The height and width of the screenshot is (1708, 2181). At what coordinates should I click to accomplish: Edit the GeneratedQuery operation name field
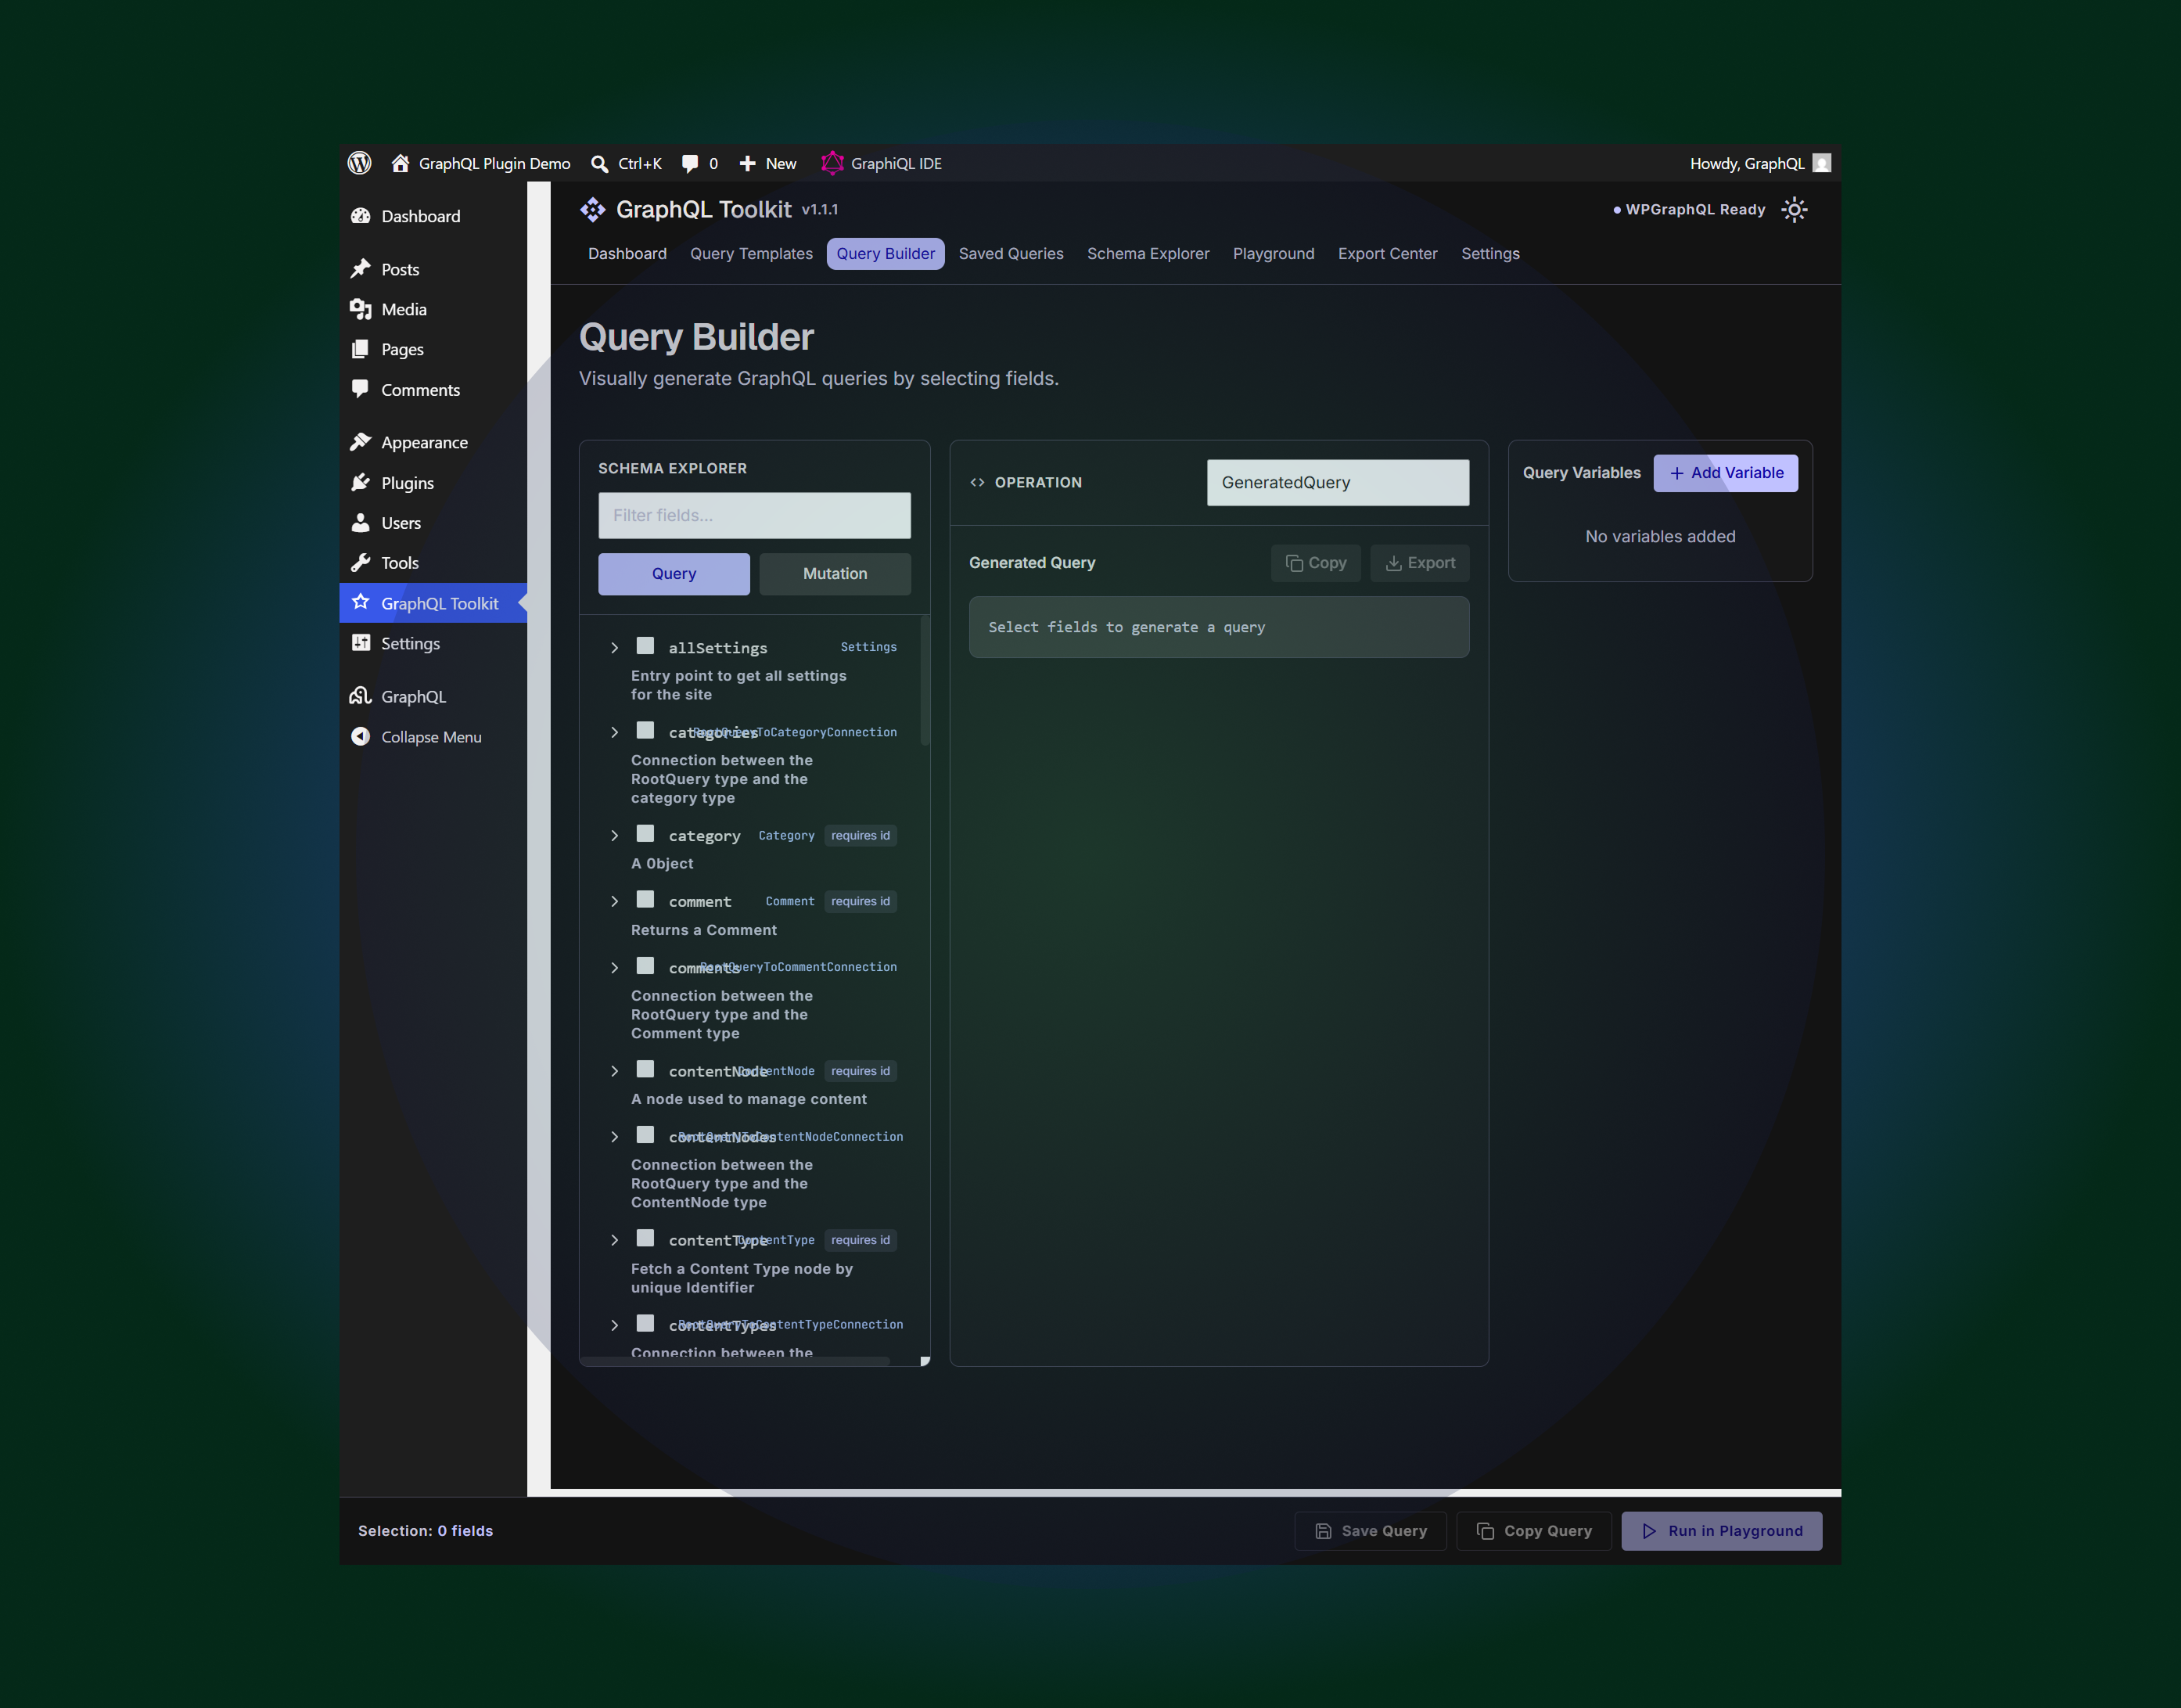point(1337,483)
